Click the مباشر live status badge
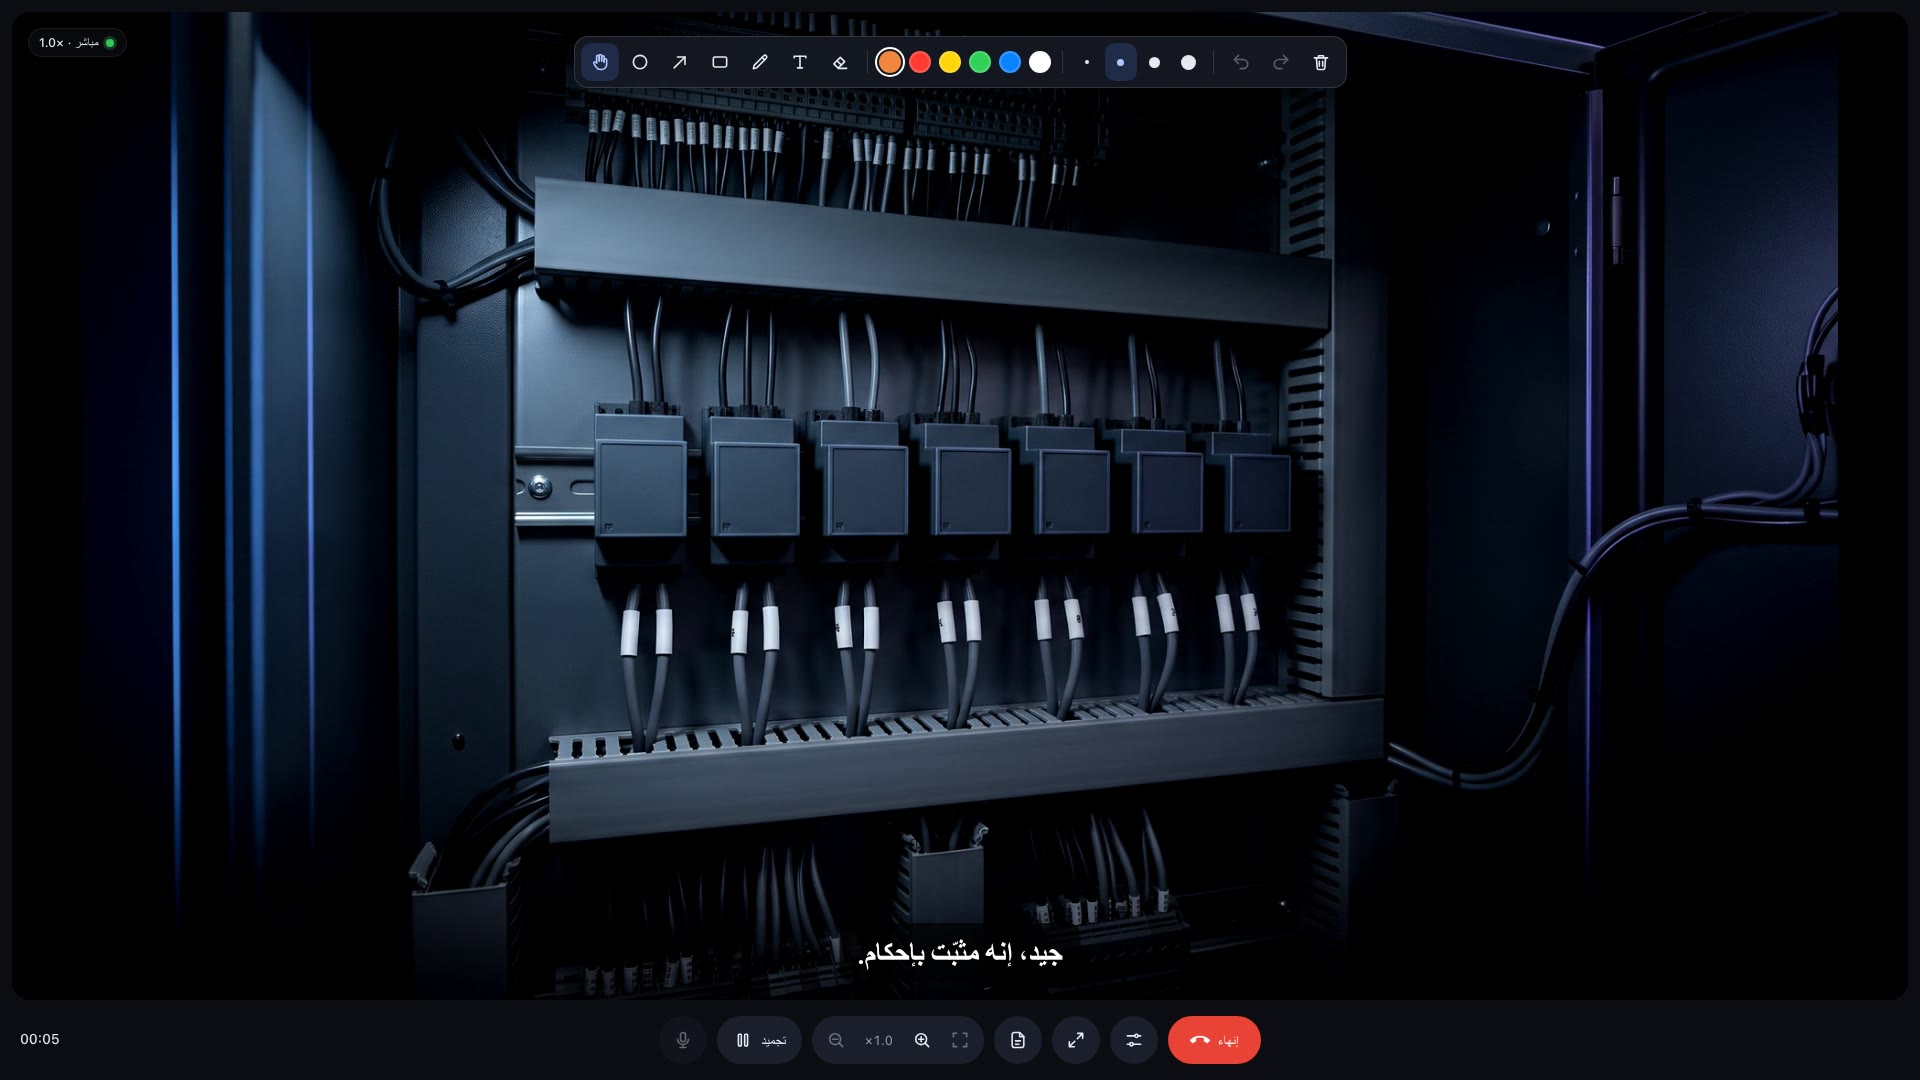The height and width of the screenshot is (1080, 1920). click(77, 43)
